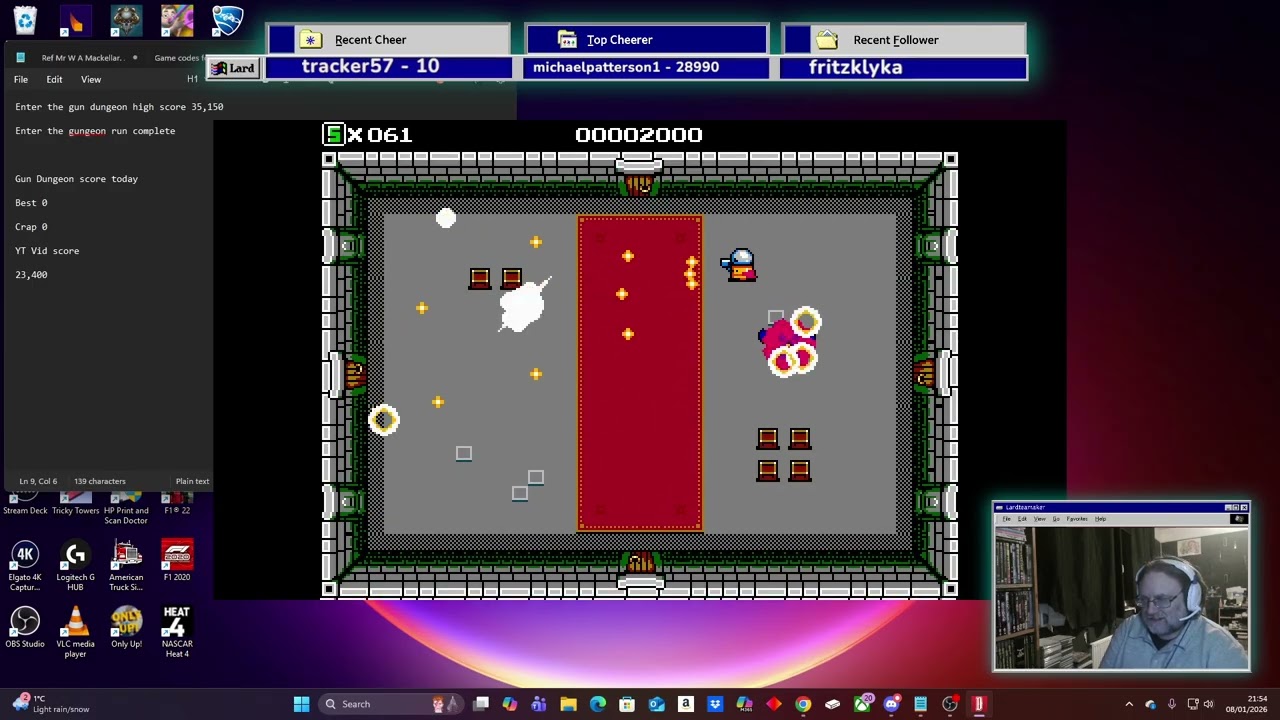Click the value 23,400 in Notepad

(x=31, y=275)
